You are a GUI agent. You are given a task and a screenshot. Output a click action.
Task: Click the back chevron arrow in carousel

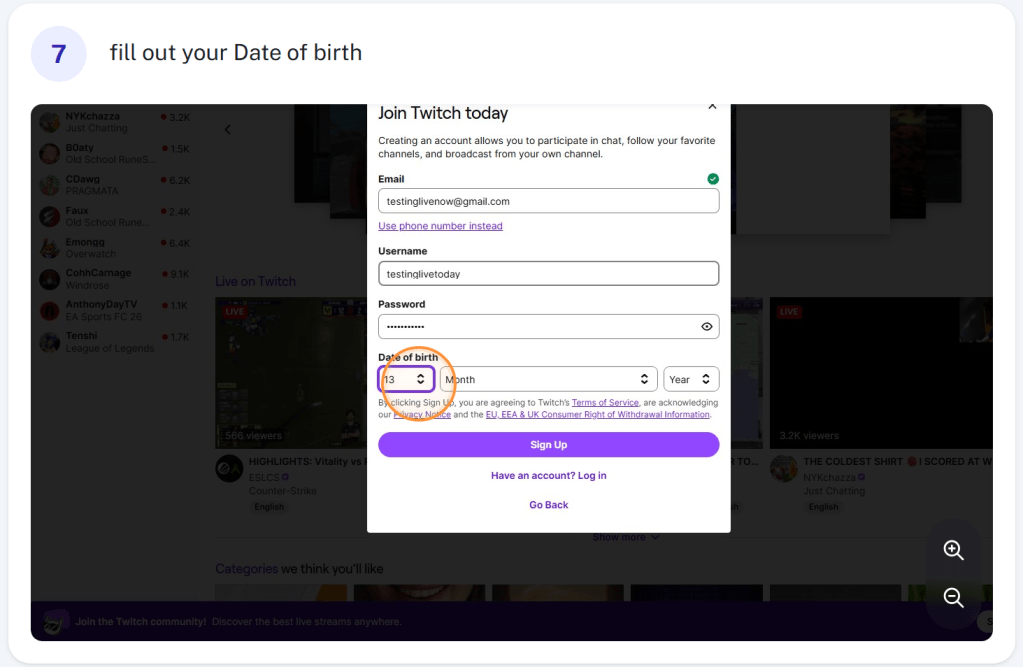pyautogui.click(x=228, y=129)
